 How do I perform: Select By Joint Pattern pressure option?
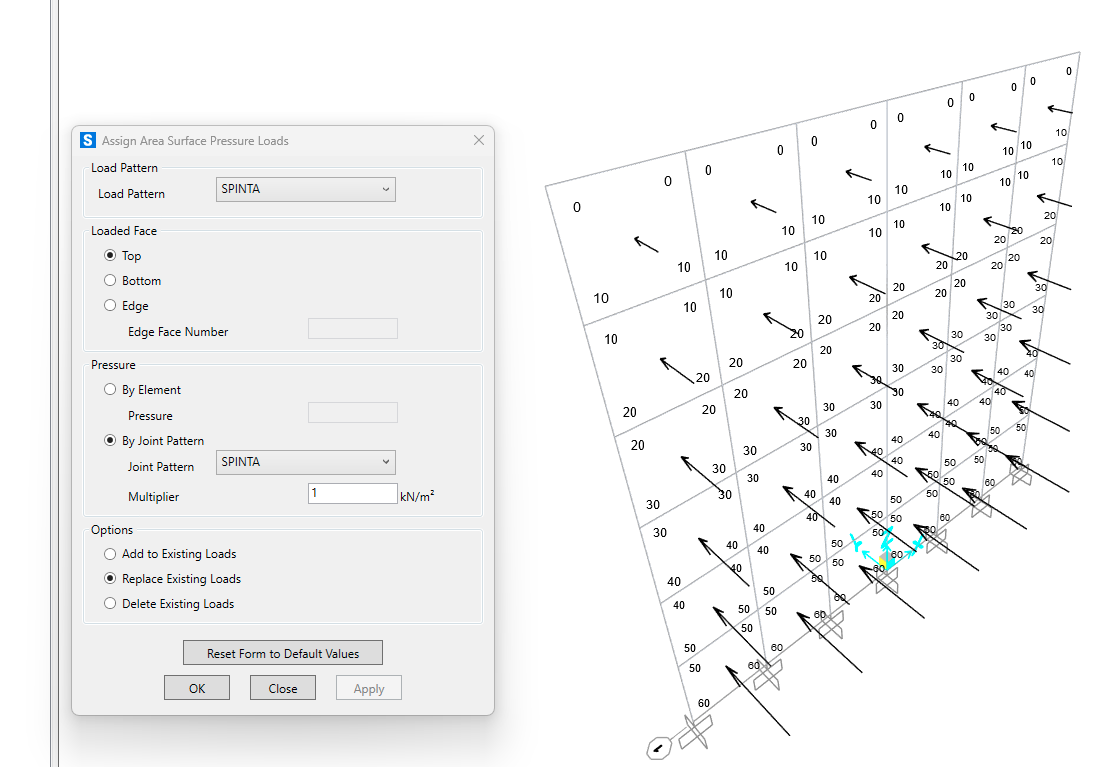point(111,441)
